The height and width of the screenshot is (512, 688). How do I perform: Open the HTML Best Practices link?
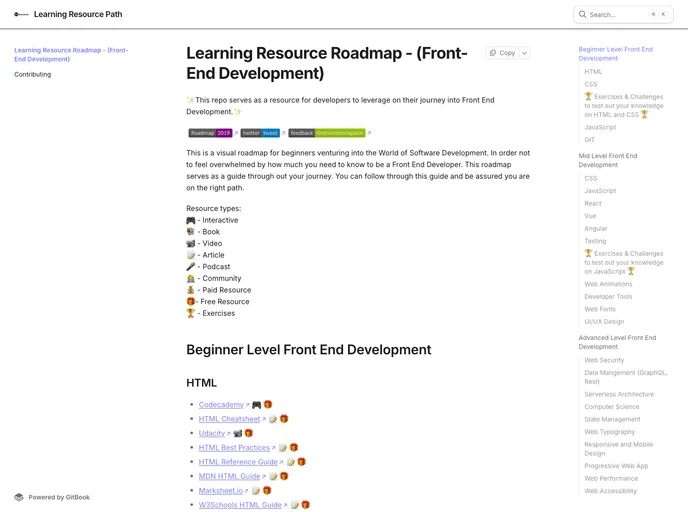pyautogui.click(x=234, y=448)
